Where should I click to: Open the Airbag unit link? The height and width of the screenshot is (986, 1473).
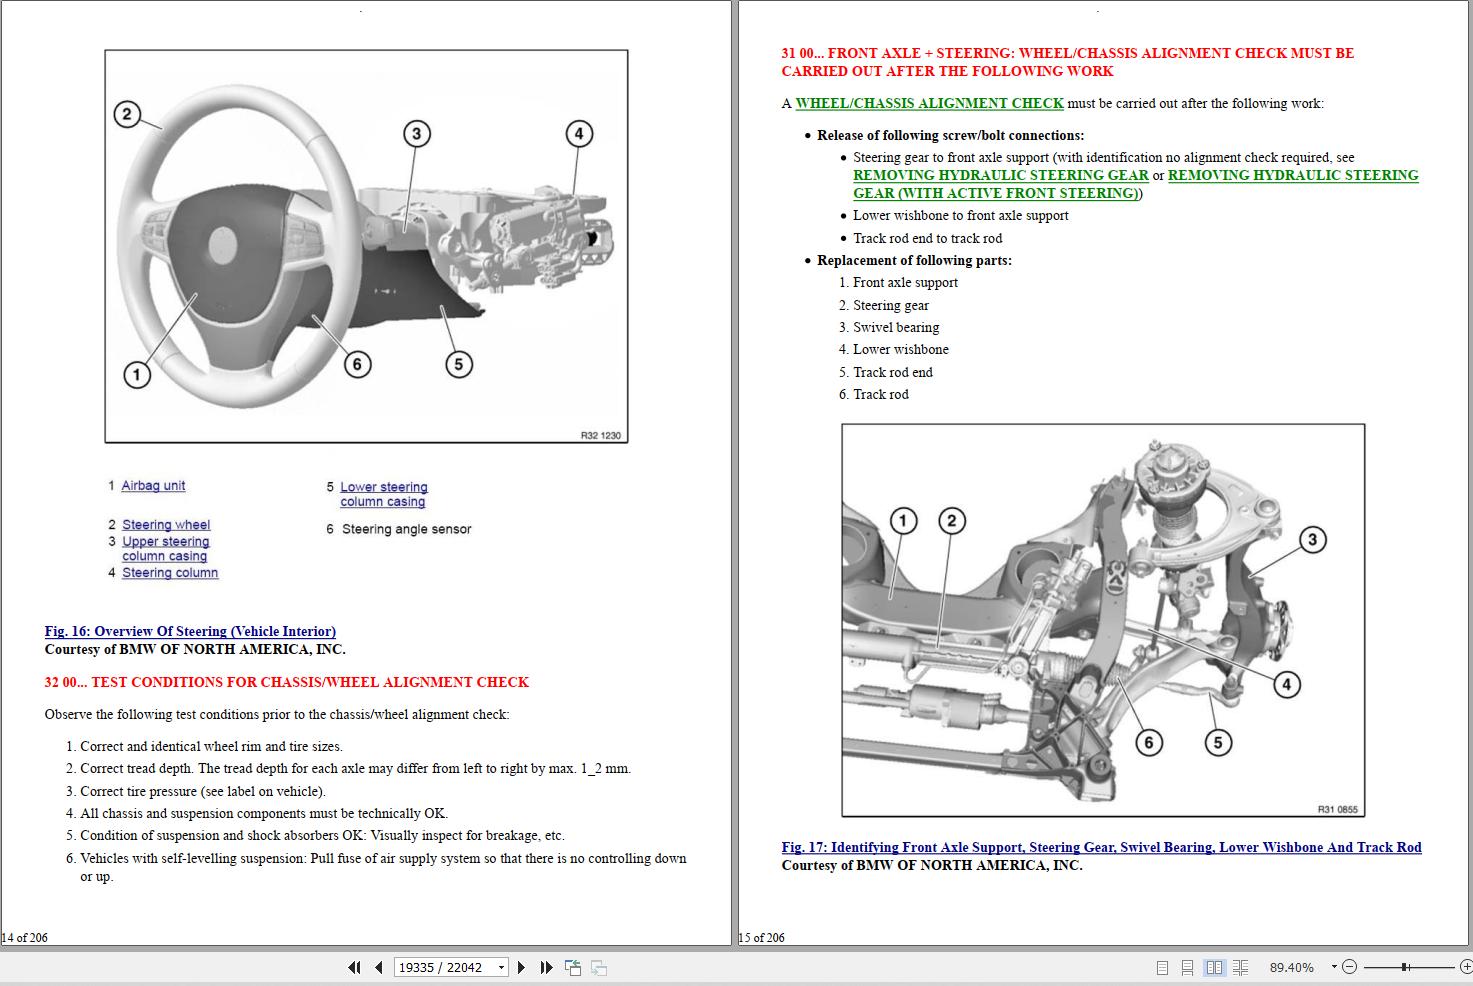click(x=153, y=485)
